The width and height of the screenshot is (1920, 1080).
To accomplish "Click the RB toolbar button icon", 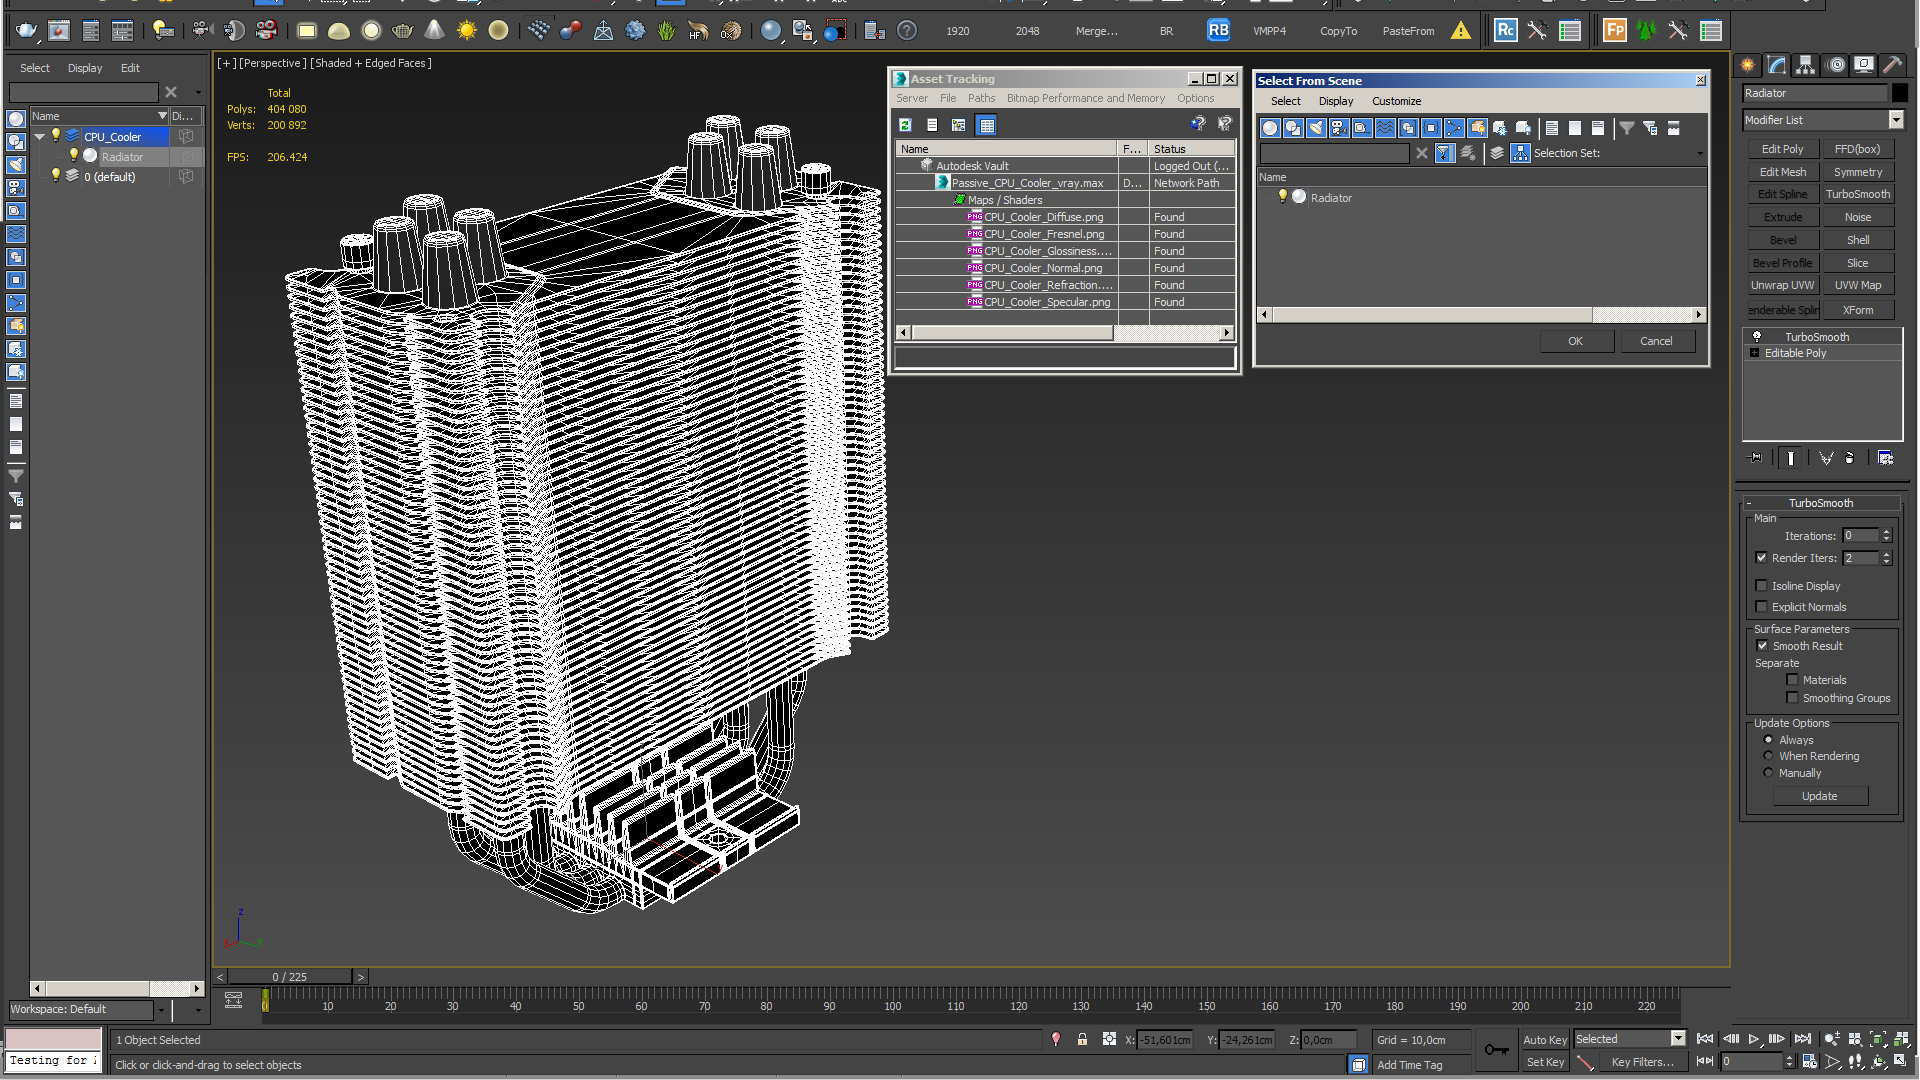I will [1217, 30].
